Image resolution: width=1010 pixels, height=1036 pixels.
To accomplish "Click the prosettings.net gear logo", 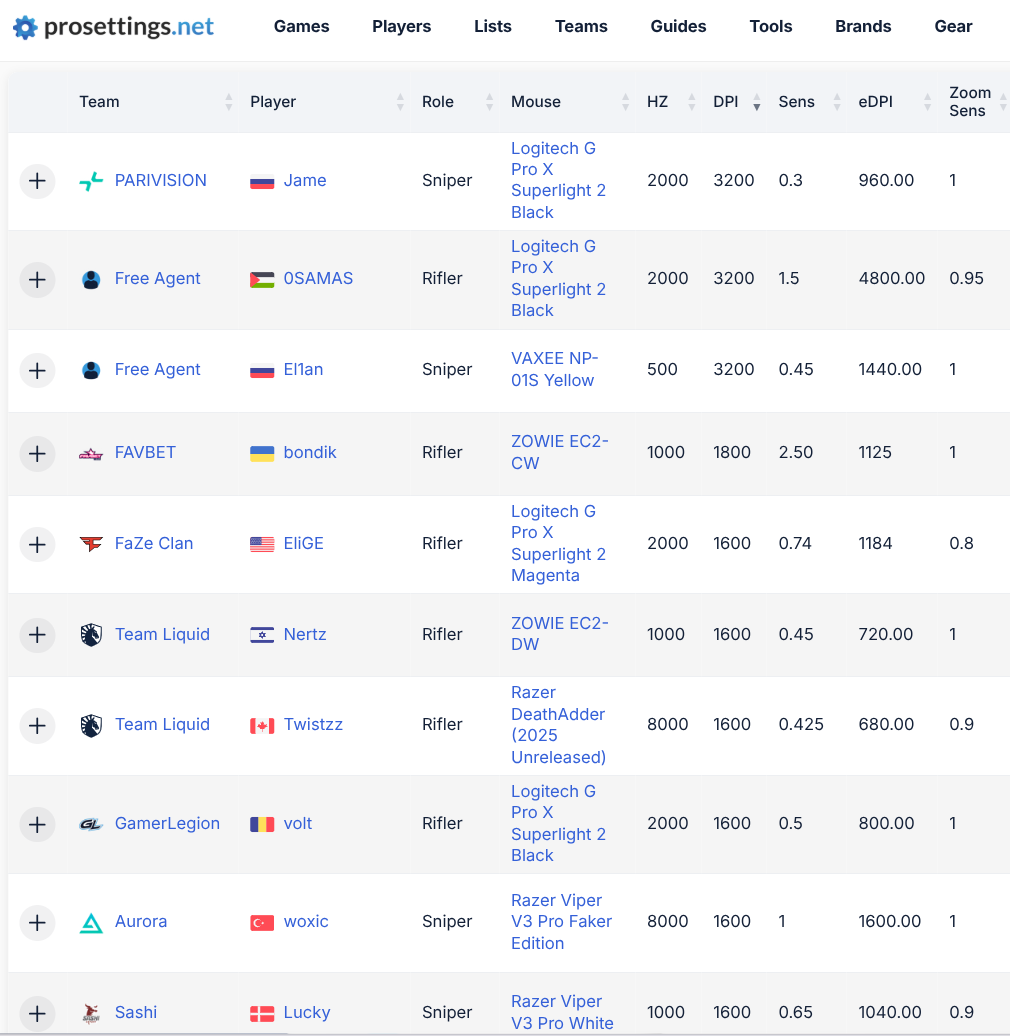I will [x=25, y=27].
